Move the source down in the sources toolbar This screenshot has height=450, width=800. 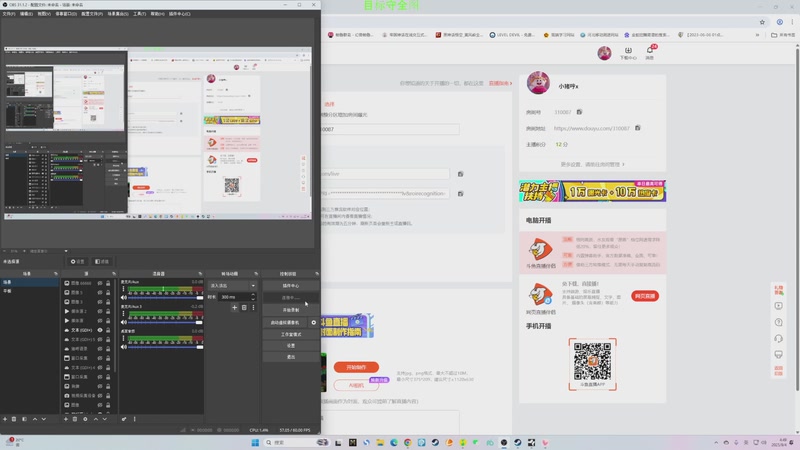pyautogui.click(x=105, y=419)
